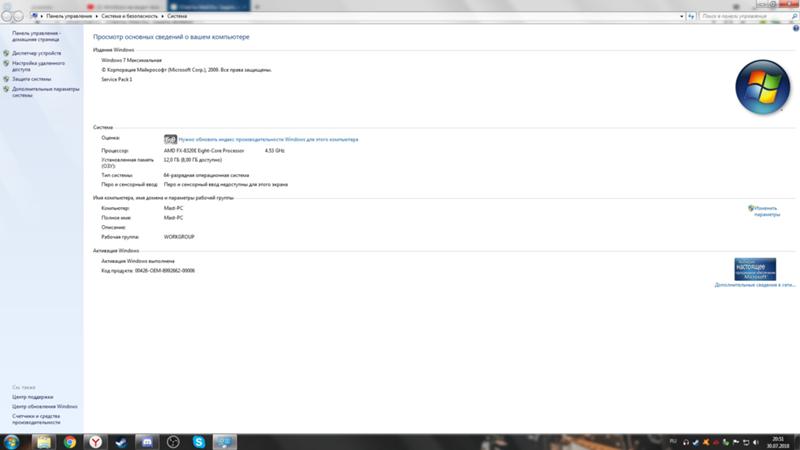
Task: Select 'Панель управления' in the address breadcrumb
Action: (x=69, y=16)
